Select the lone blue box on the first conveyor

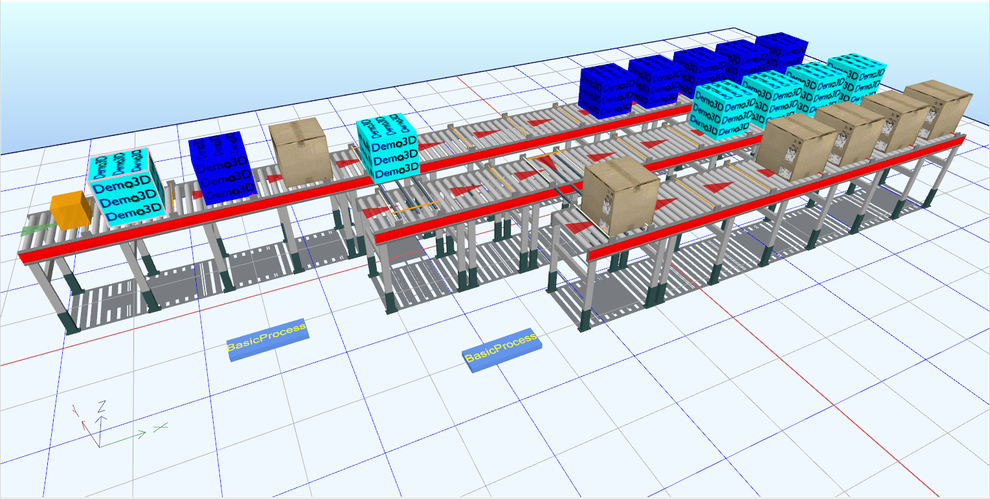(x=223, y=167)
